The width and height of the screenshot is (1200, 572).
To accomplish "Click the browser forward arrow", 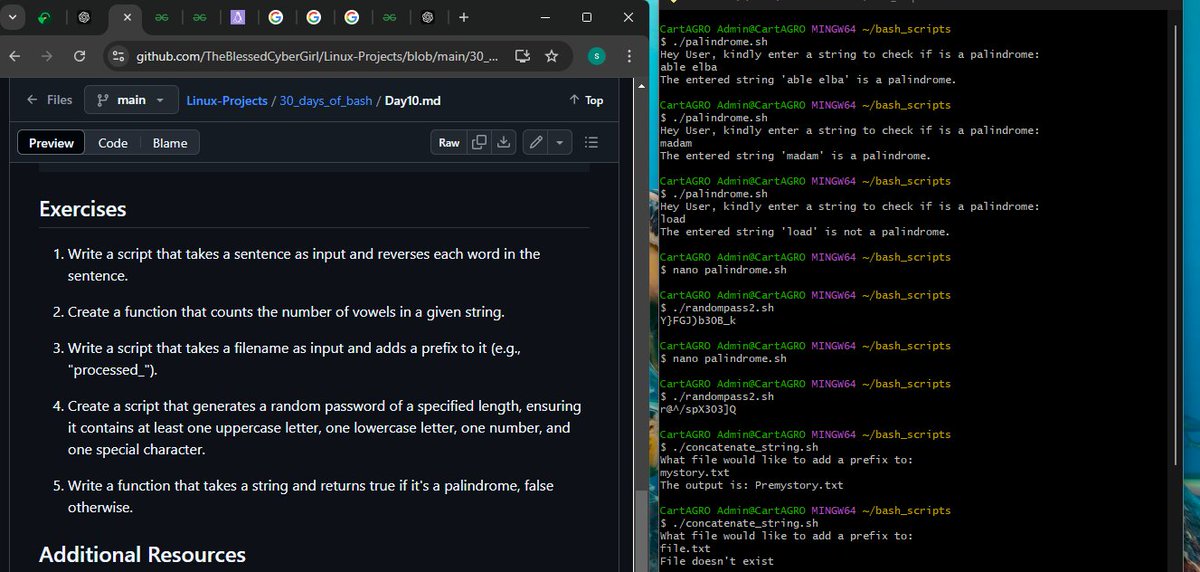I will [x=47, y=56].
